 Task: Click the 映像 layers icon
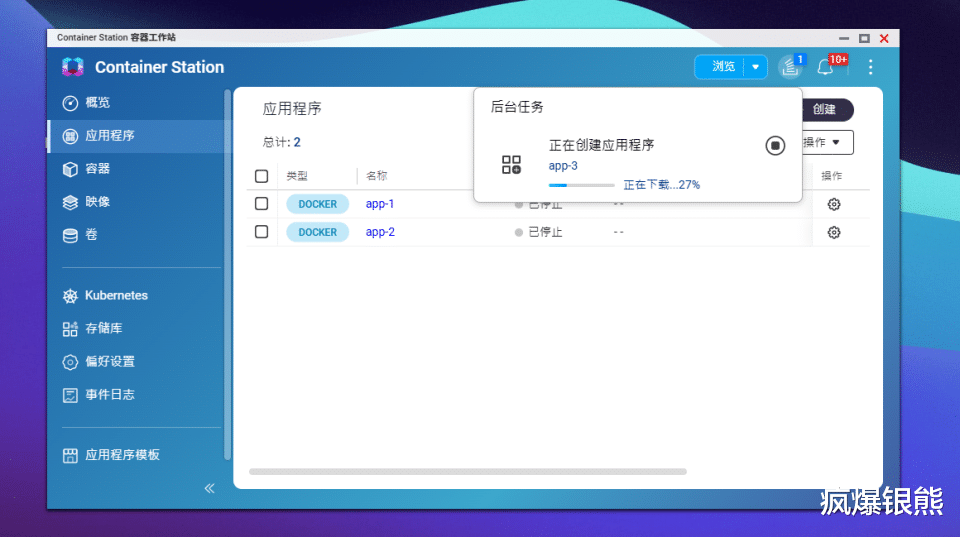(70, 202)
